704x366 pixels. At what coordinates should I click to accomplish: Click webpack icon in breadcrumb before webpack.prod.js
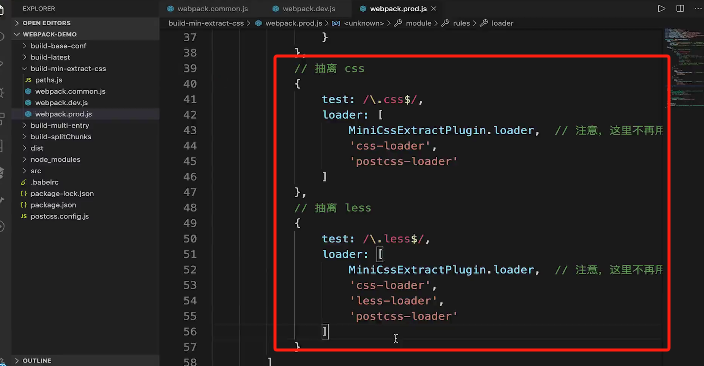[x=259, y=23]
